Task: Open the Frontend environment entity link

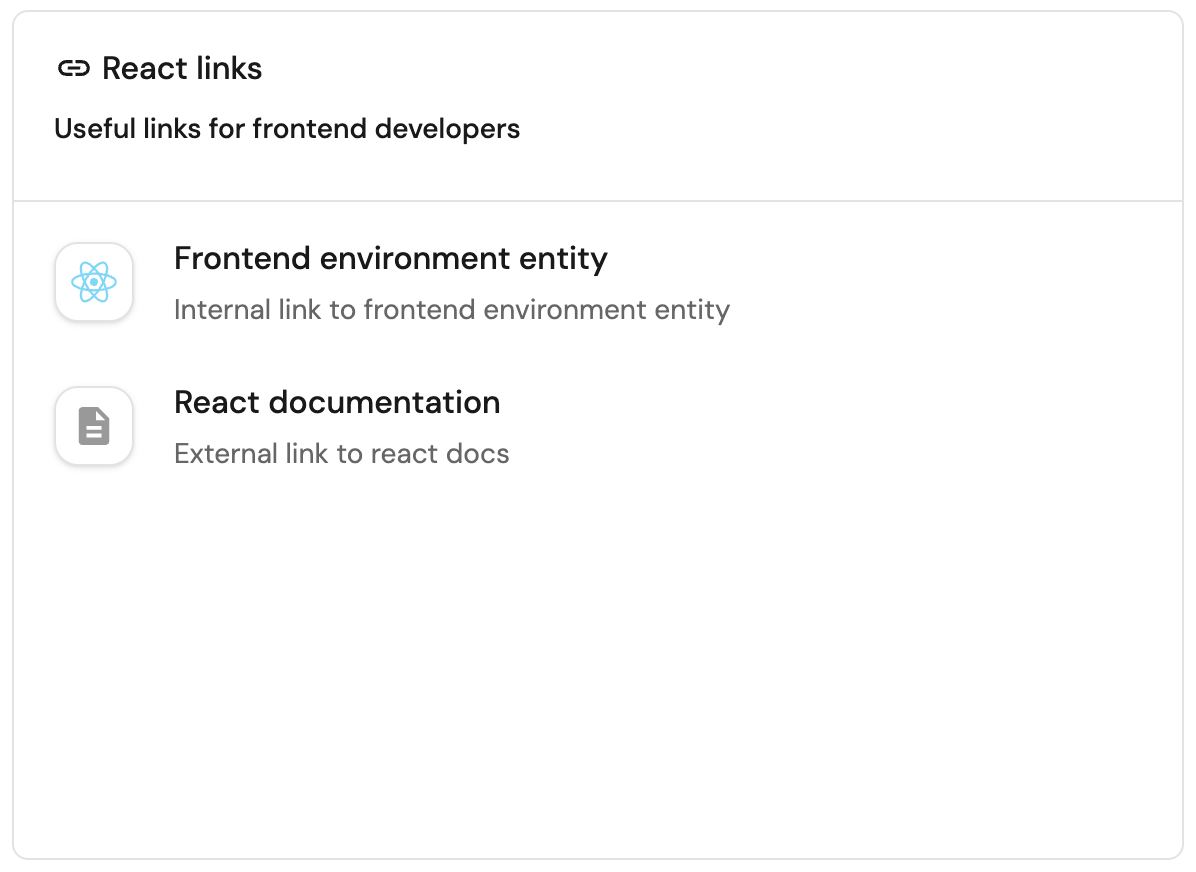Action: pos(390,259)
